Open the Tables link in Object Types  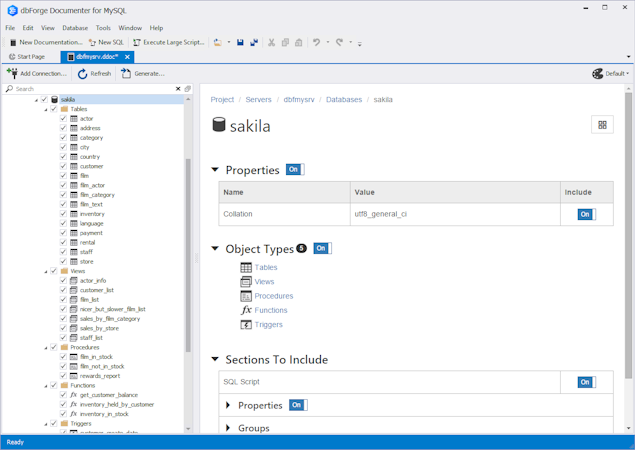click(x=266, y=267)
